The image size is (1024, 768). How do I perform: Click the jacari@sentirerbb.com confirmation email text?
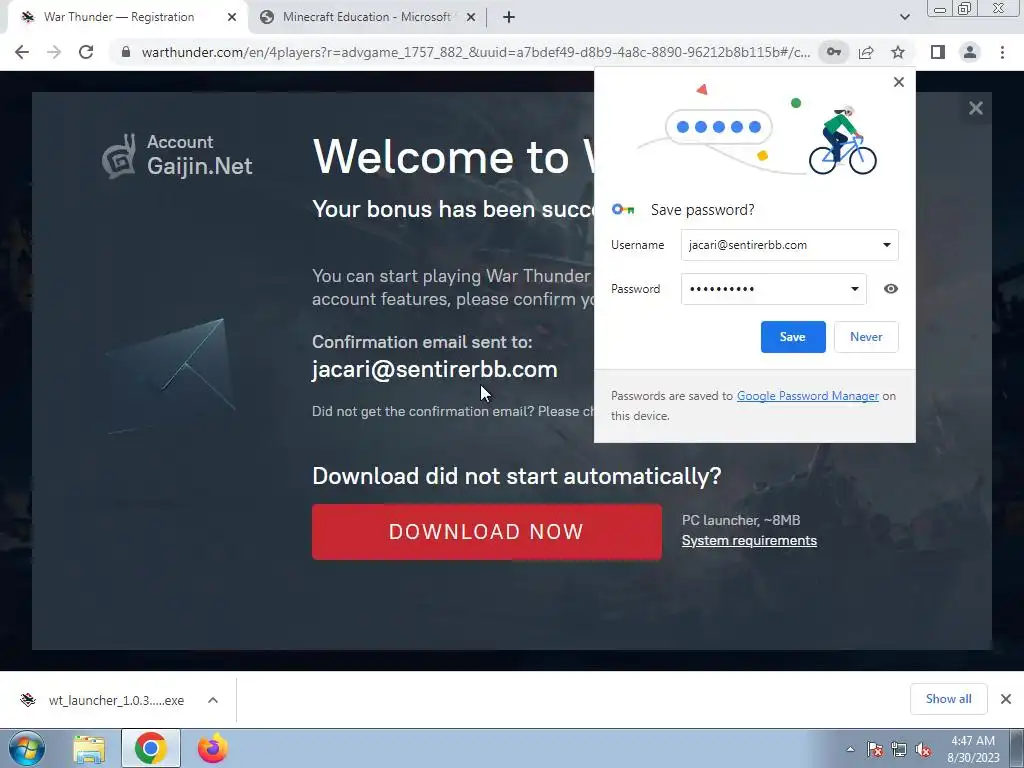click(x=434, y=369)
